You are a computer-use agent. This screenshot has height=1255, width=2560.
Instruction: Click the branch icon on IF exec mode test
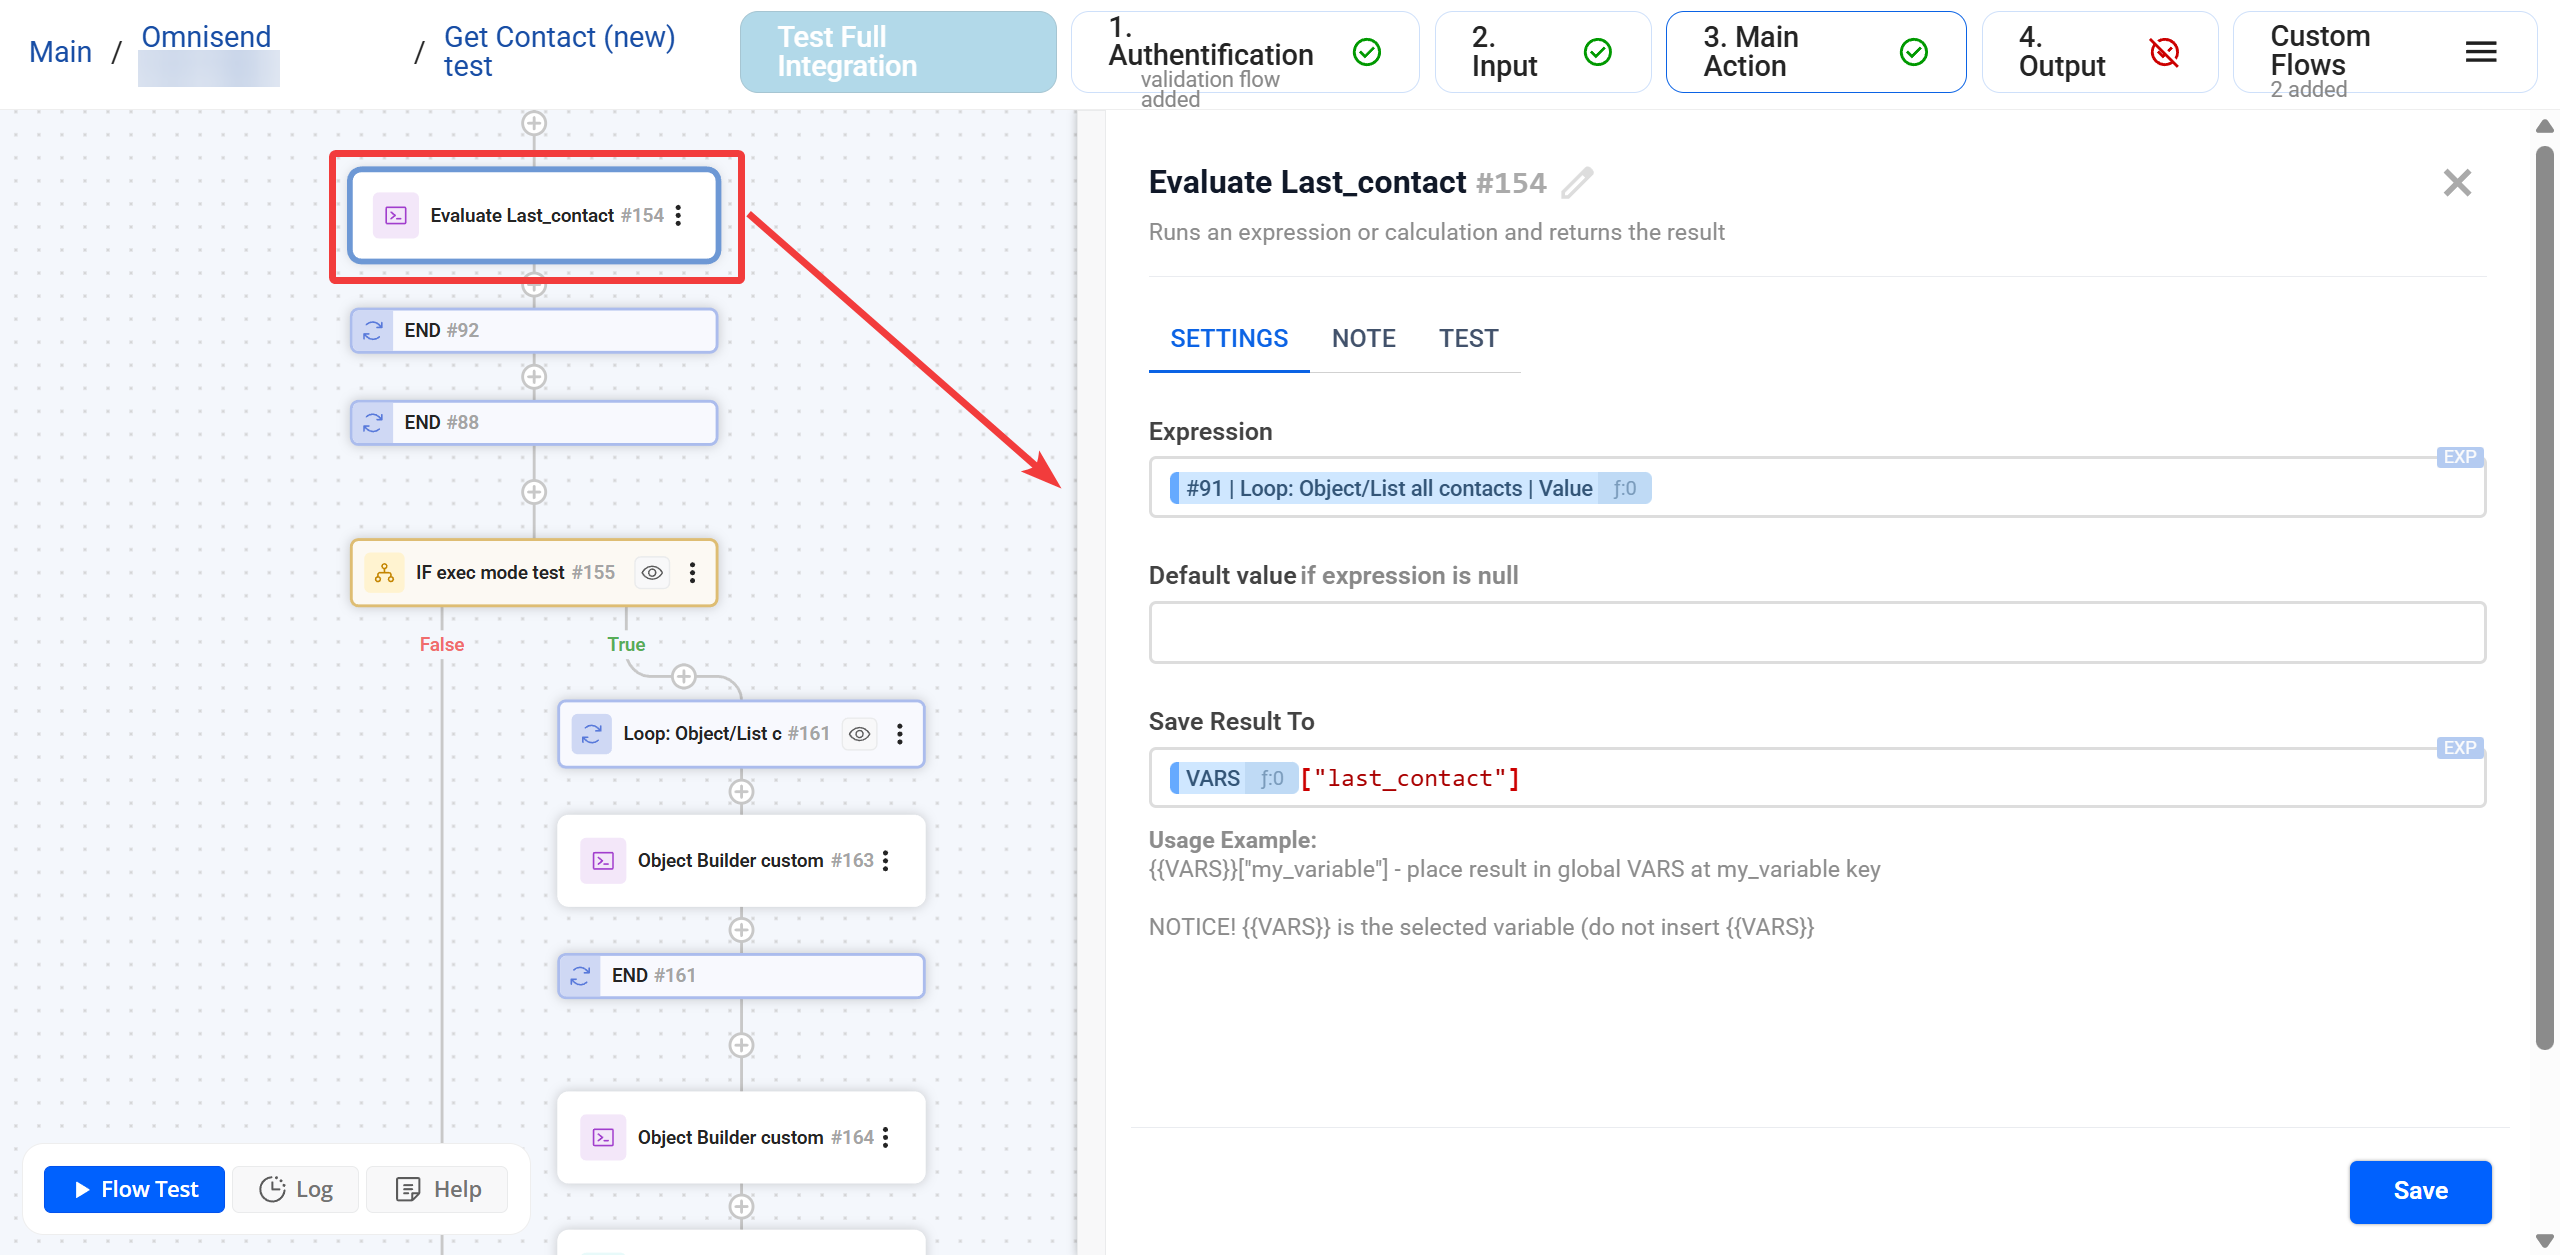(x=384, y=572)
